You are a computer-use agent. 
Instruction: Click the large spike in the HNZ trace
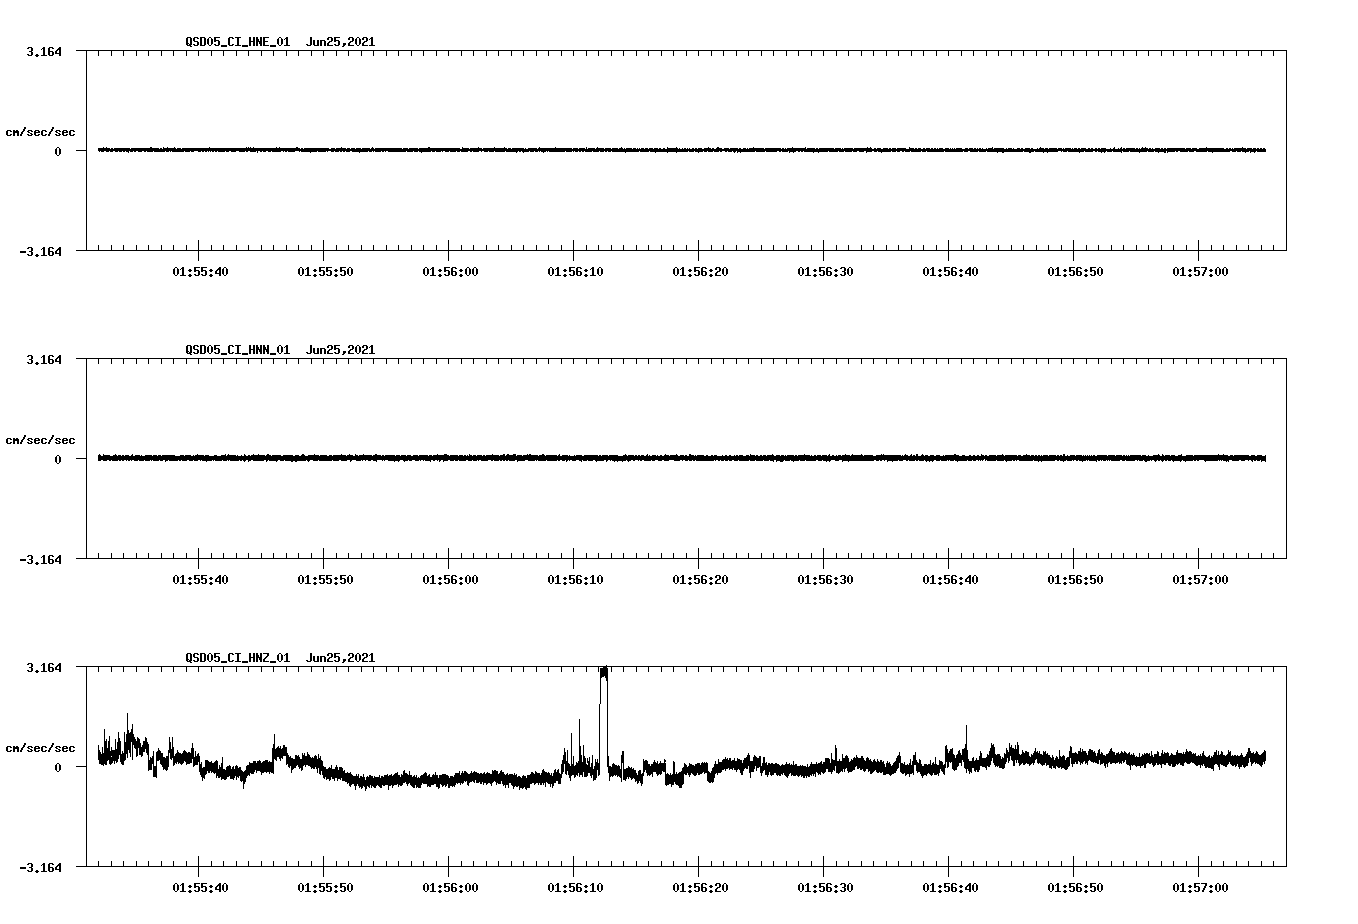(604, 720)
